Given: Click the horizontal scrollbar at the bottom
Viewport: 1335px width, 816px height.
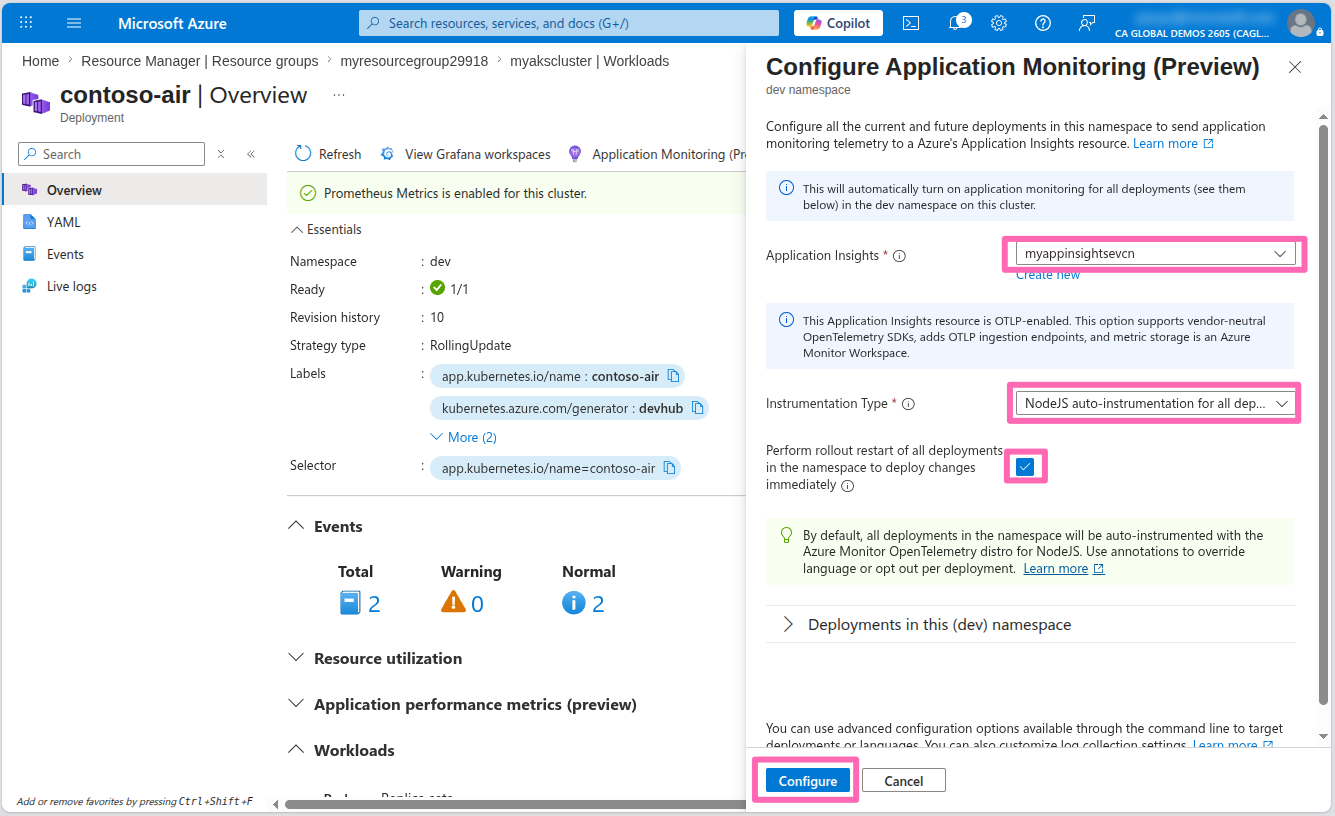Looking at the screenshot, I should click(x=515, y=804).
